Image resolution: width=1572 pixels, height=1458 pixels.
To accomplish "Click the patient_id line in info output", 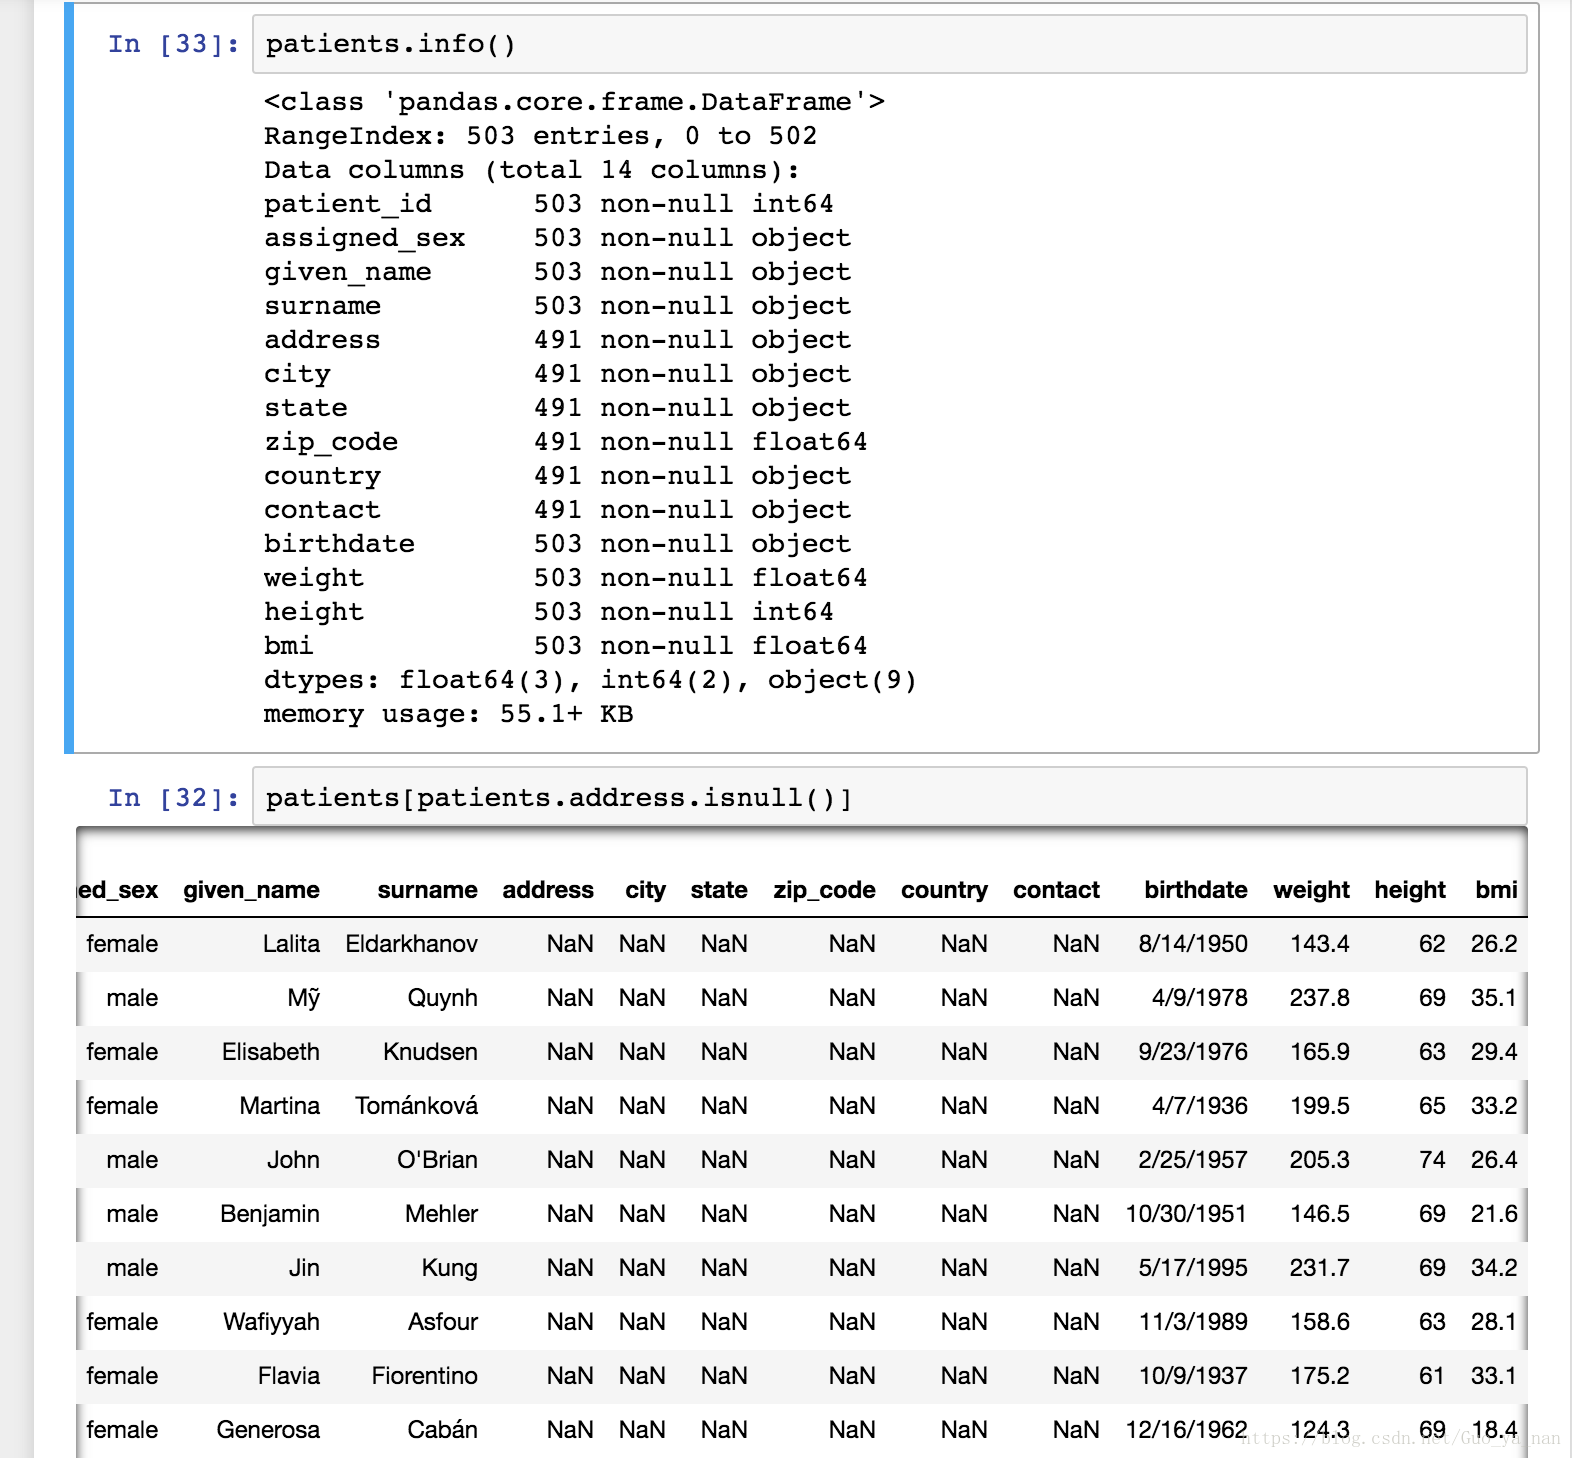I will 548,204.
